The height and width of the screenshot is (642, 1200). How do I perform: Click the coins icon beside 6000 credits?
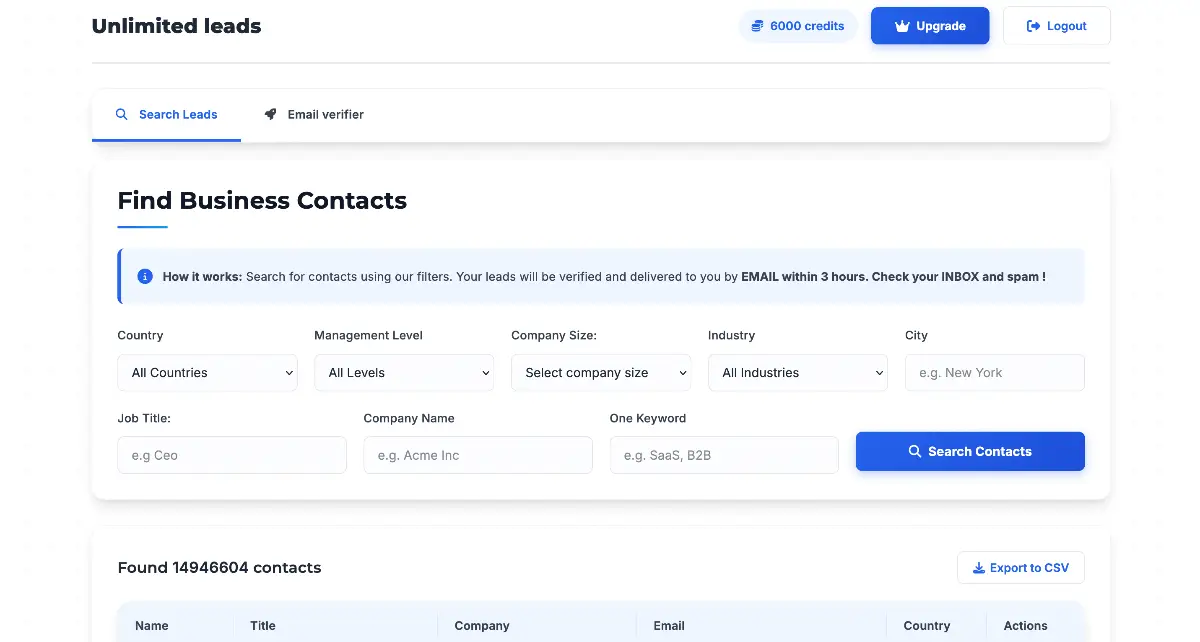(x=757, y=26)
